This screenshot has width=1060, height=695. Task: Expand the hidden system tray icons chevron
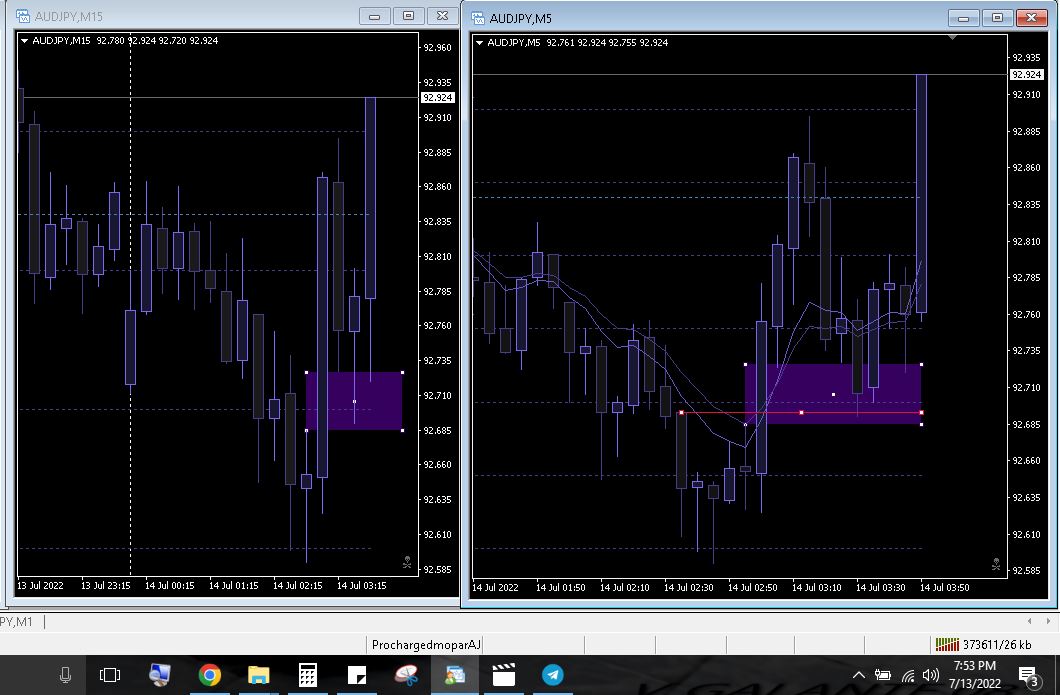pos(858,675)
